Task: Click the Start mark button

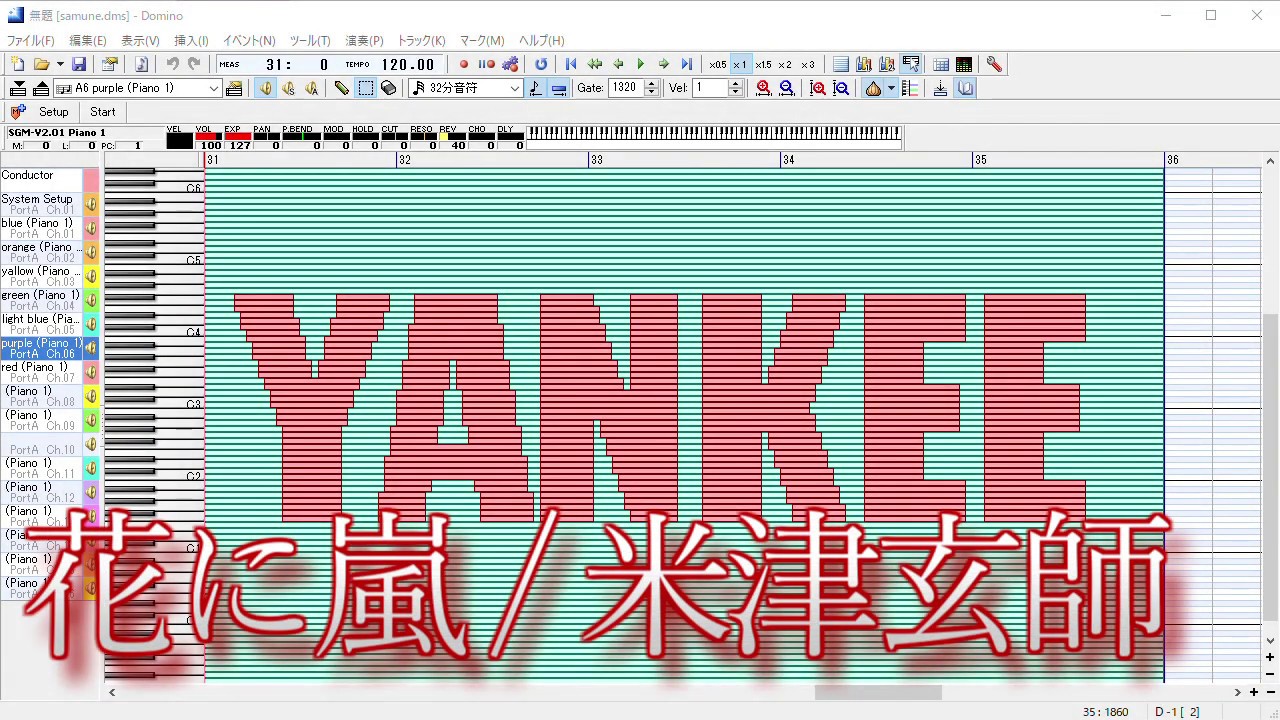Action: pos(103,112)
